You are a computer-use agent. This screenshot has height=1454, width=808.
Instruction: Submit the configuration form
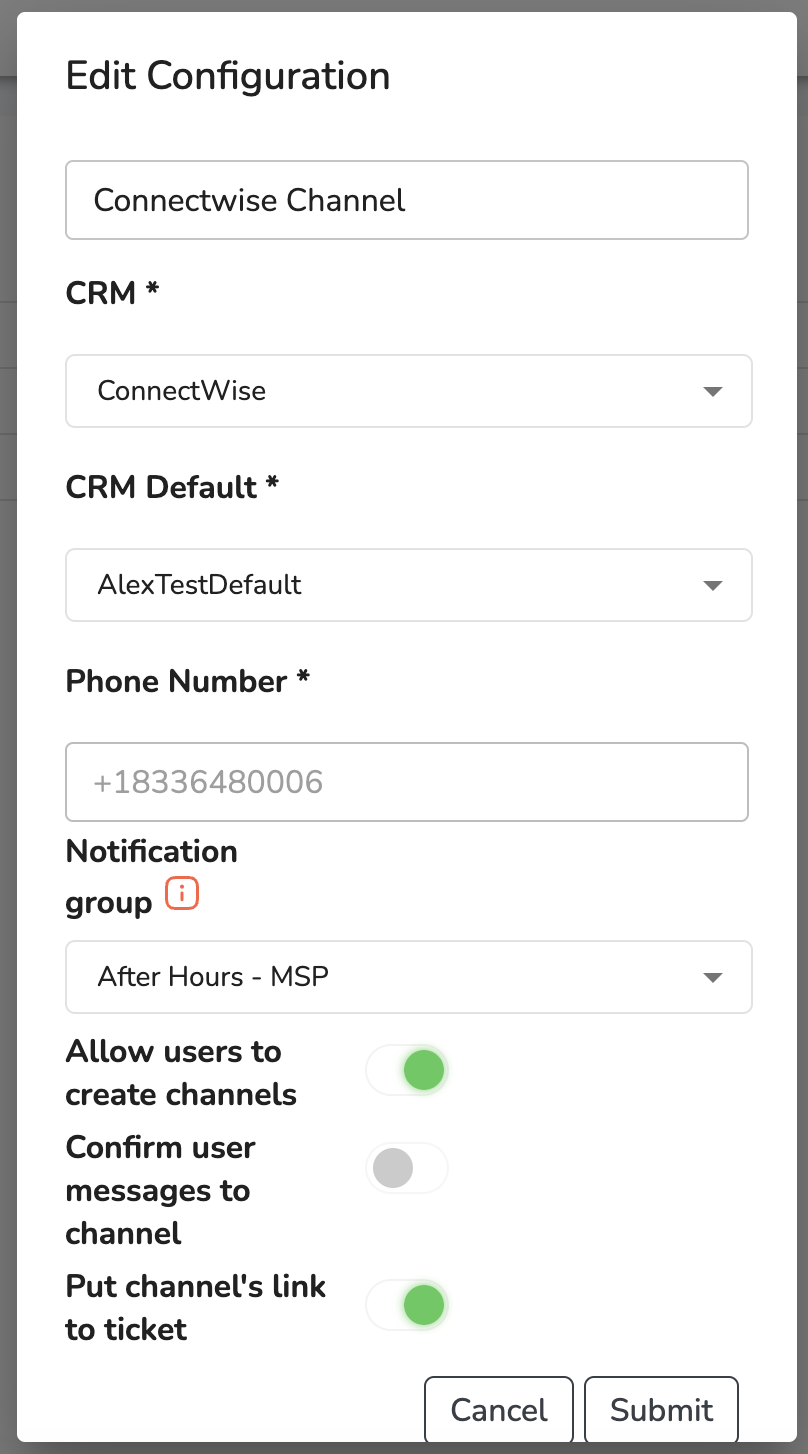(x=661, y=1410)
